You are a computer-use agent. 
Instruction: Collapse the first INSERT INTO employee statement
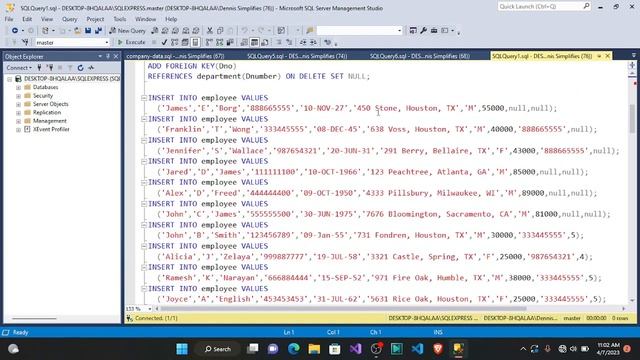[x=144, y=98]
